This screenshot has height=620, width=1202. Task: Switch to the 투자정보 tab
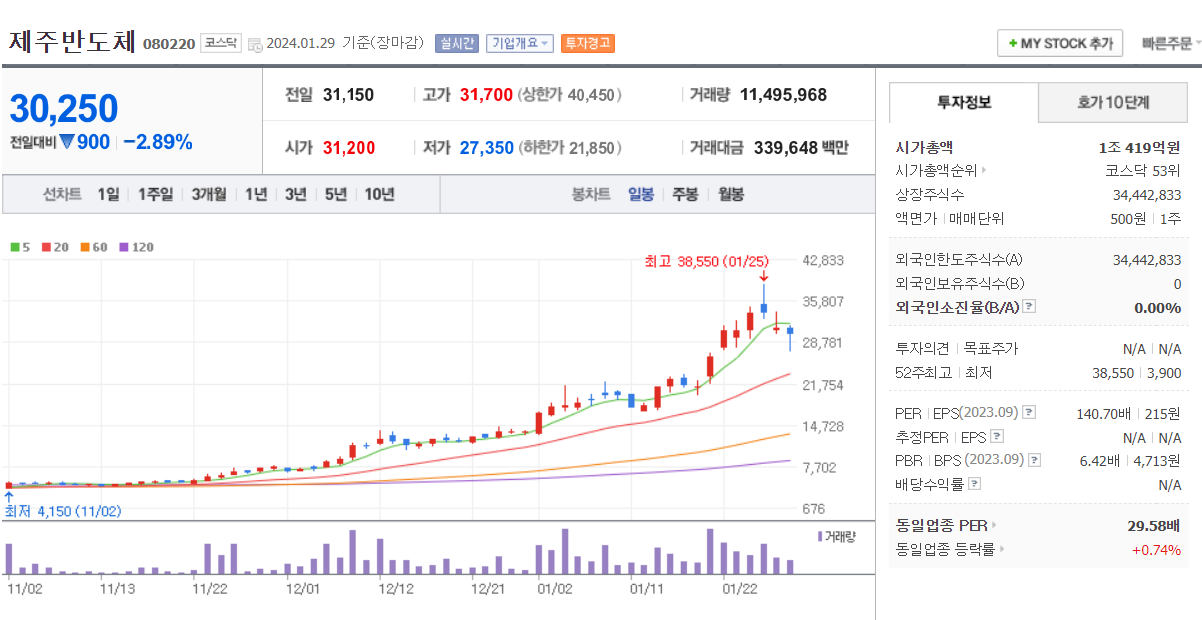pos(964,102)
